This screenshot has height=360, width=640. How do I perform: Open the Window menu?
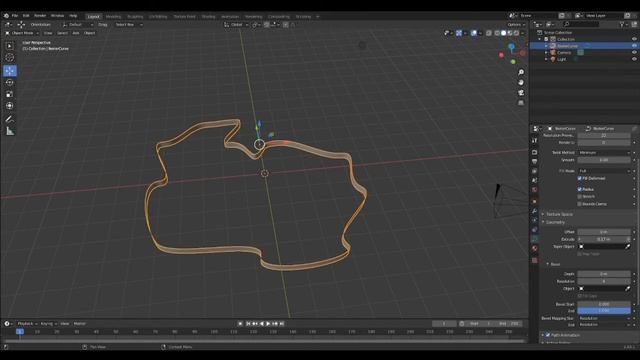58,16
